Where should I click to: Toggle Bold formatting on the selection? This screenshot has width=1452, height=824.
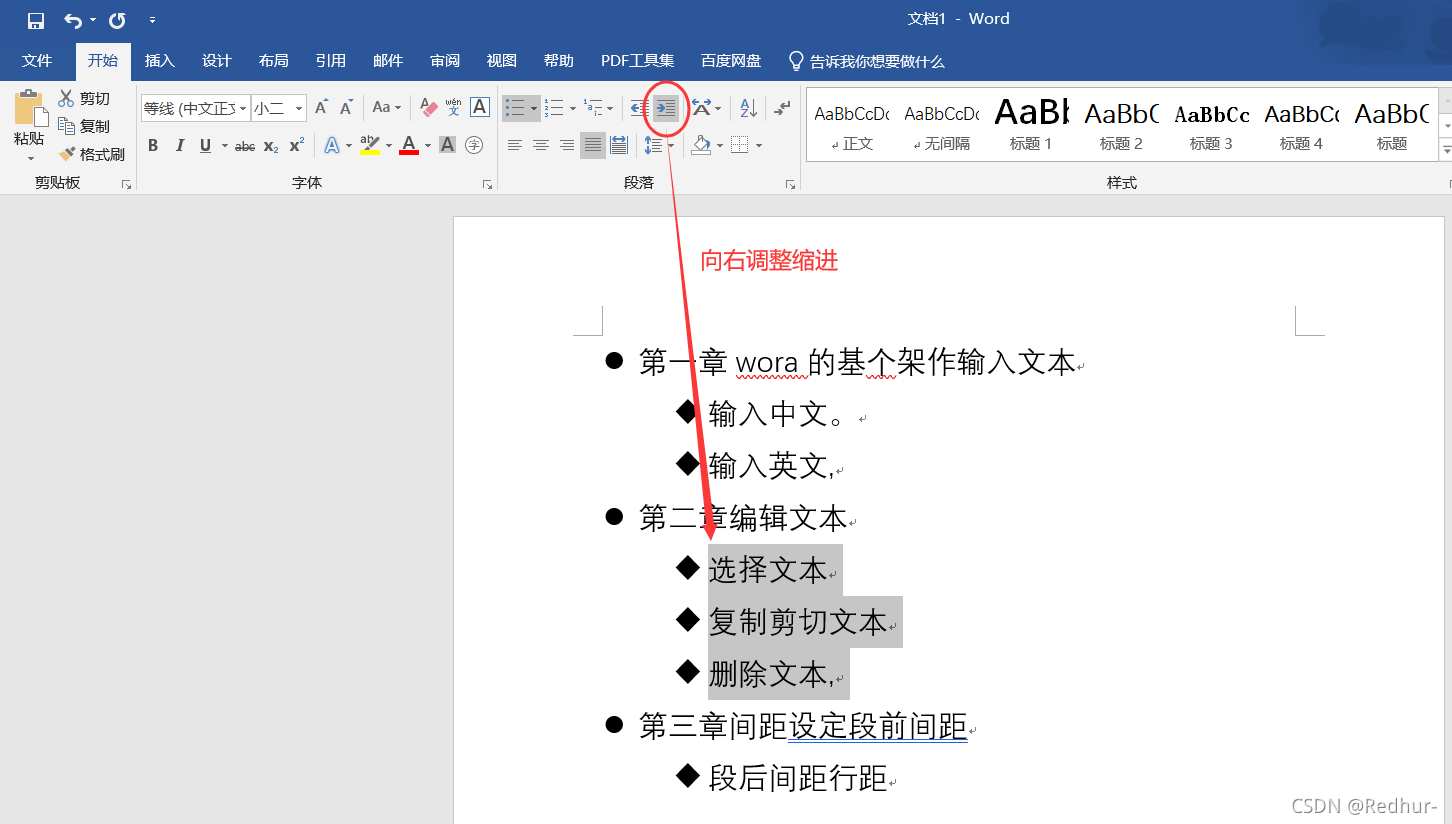(153, 145)
